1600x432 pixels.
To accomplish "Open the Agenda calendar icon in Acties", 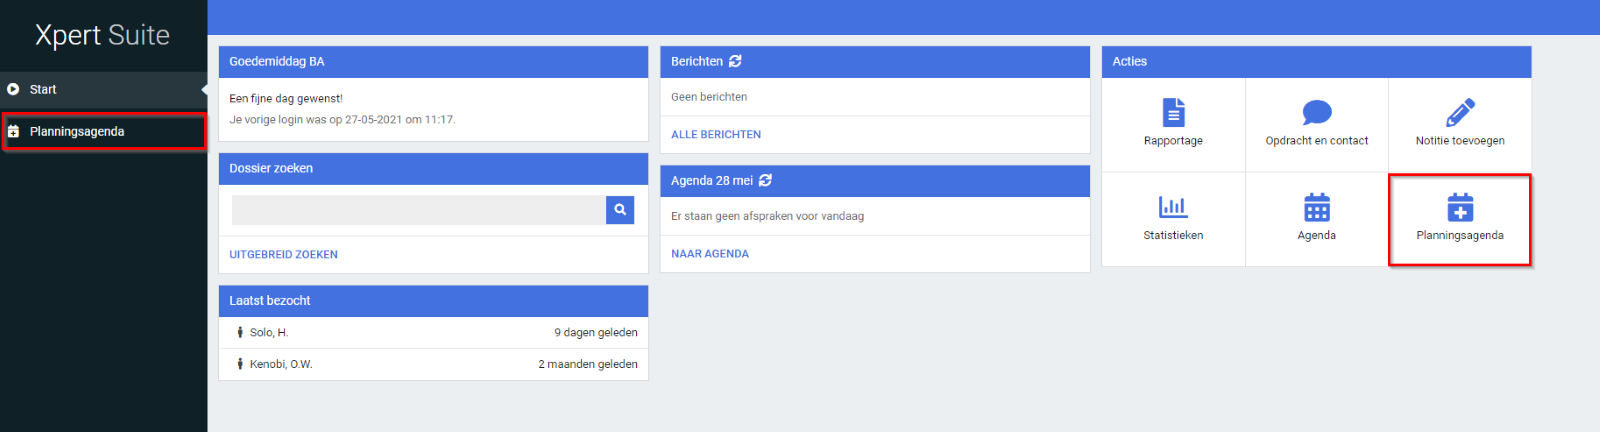I will click(1316, 207).
